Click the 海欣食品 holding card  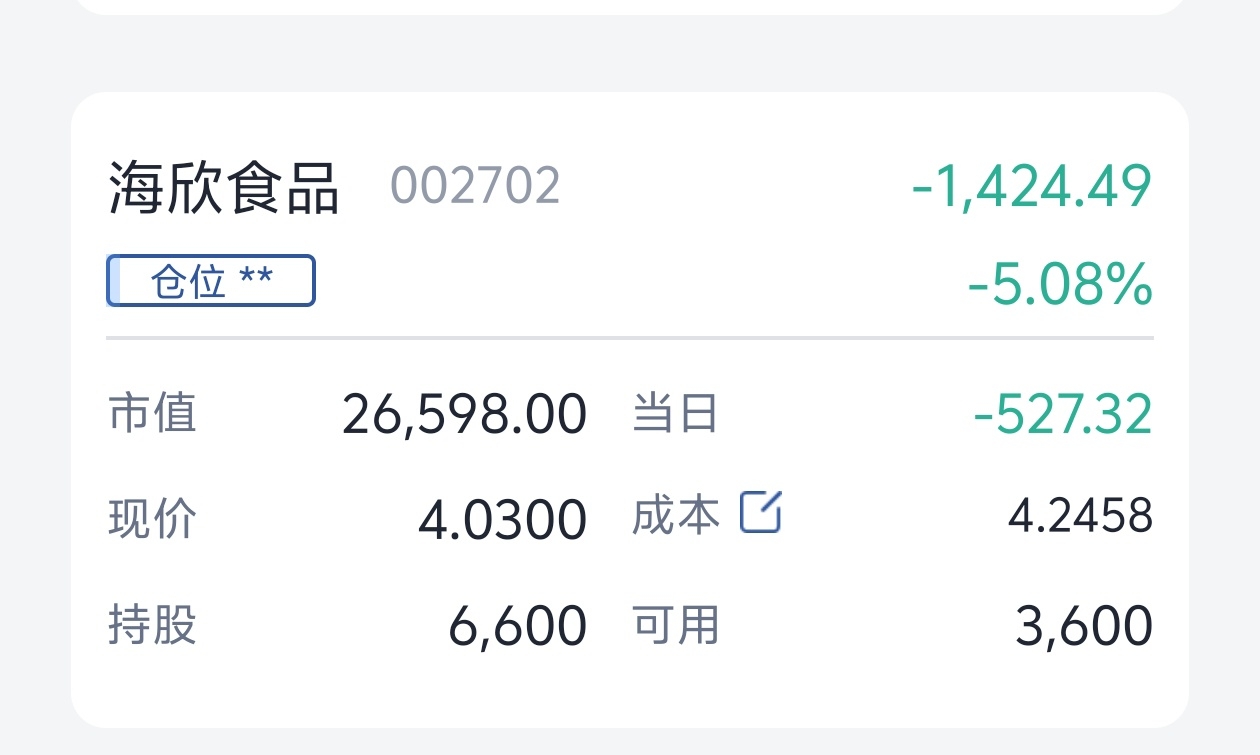[x=630, y=400]
